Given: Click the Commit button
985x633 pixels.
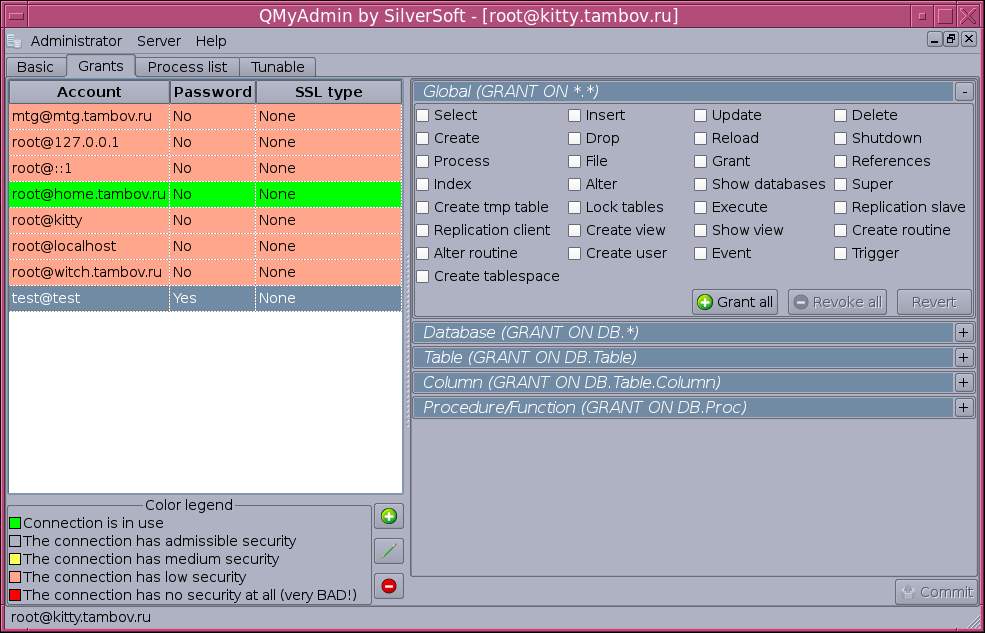Looking at the screenshot, I should (x=935, y=592).
